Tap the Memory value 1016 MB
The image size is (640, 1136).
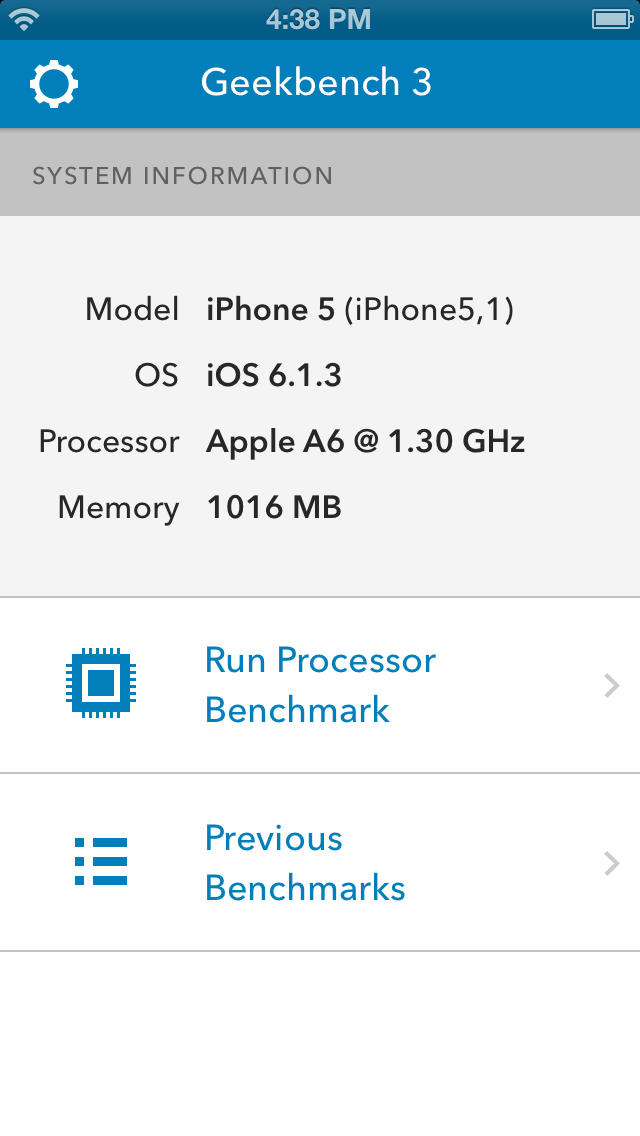274,507
